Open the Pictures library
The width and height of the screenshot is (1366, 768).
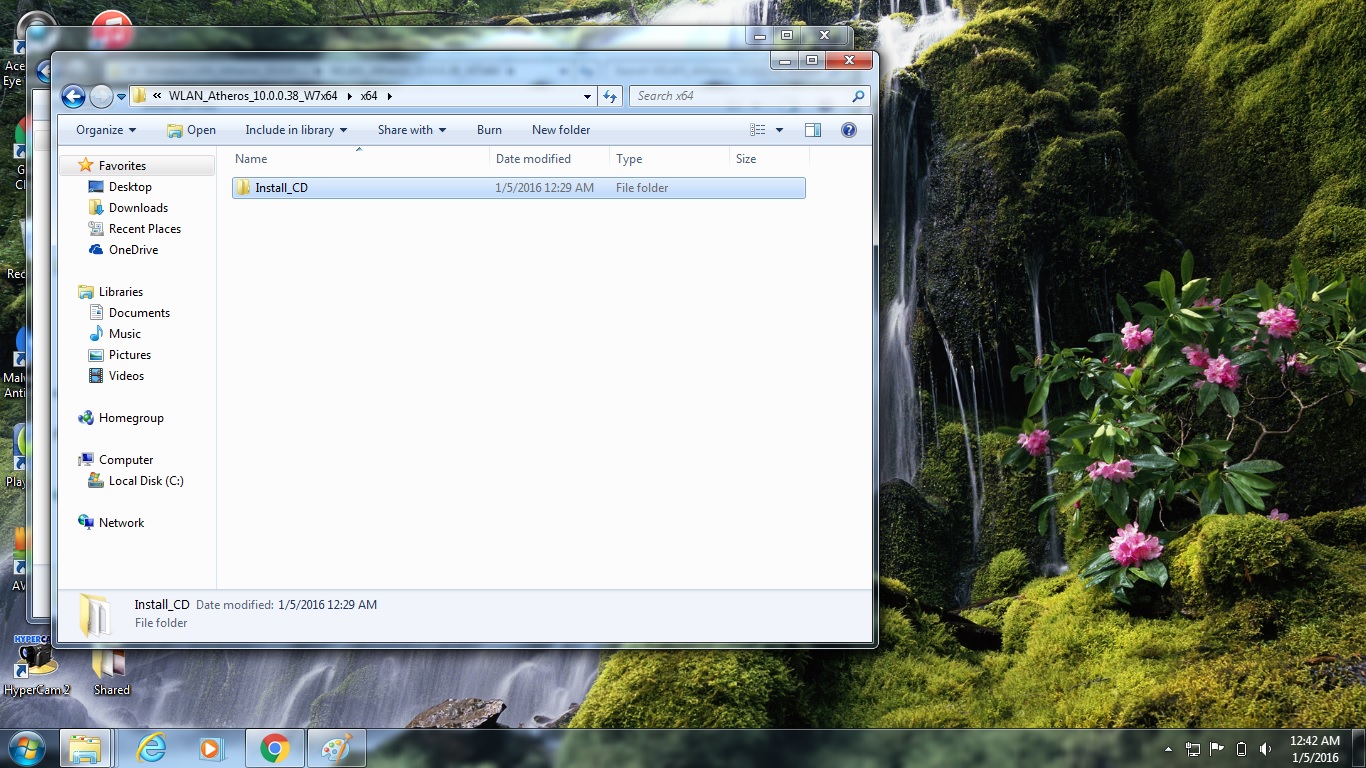(x=130, y=355)
